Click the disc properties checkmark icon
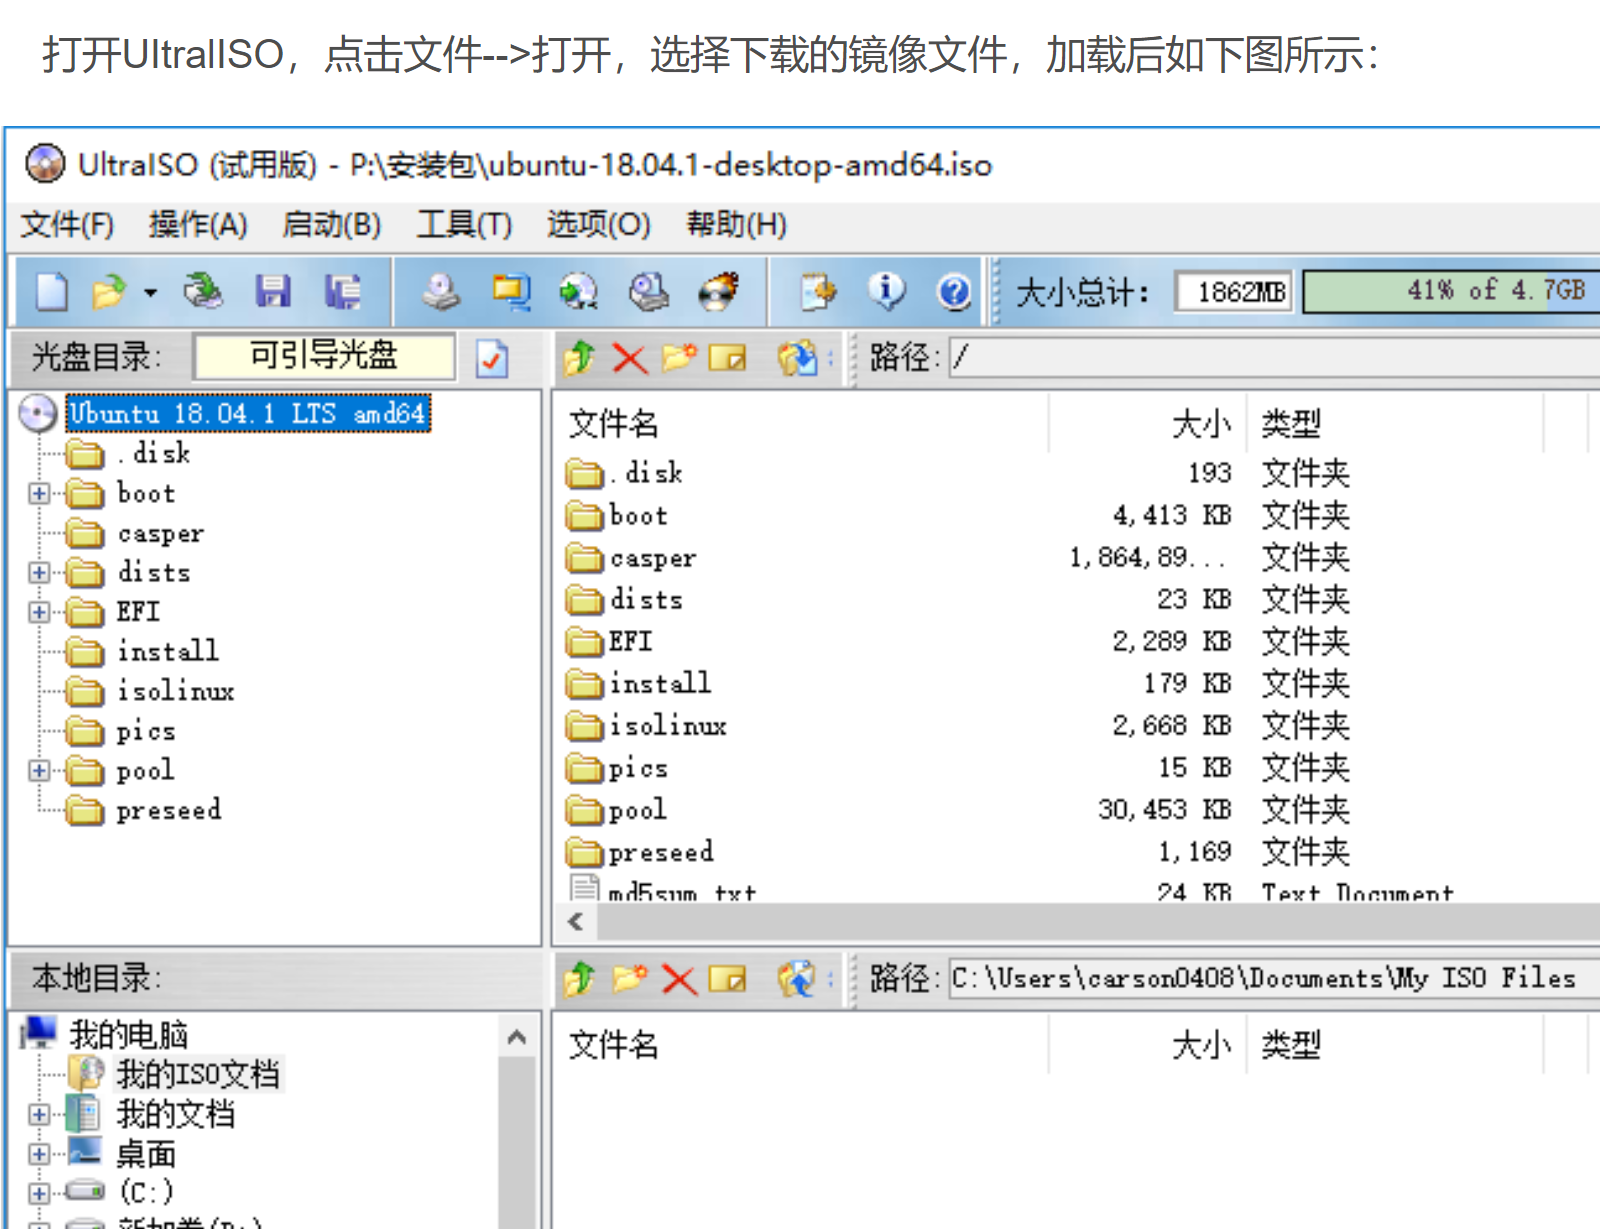 click(x=492, y=358)
